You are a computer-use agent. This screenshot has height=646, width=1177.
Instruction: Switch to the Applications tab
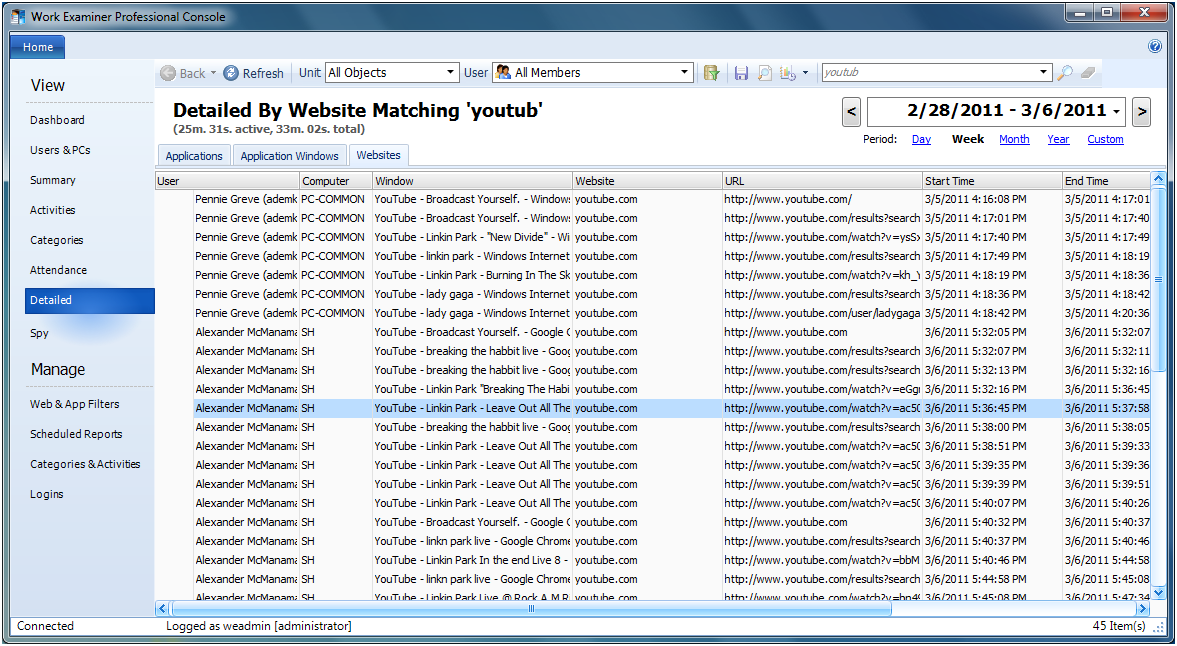pos(194,156)
